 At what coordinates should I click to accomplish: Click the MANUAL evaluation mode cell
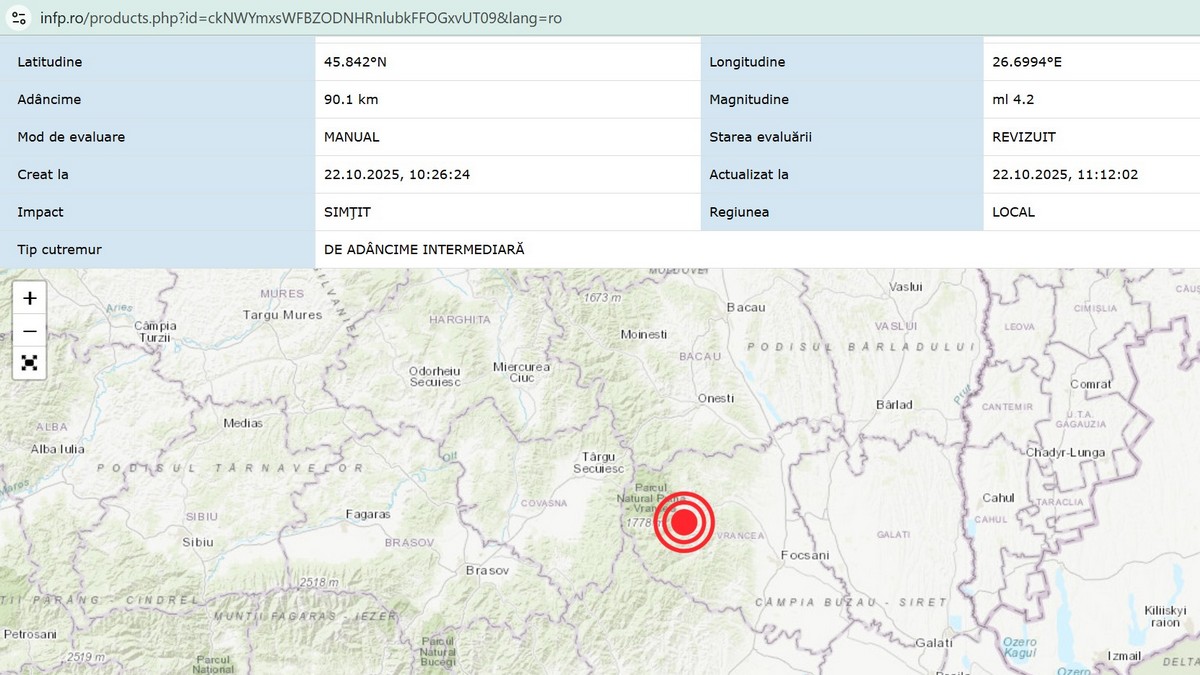point(352,137)
